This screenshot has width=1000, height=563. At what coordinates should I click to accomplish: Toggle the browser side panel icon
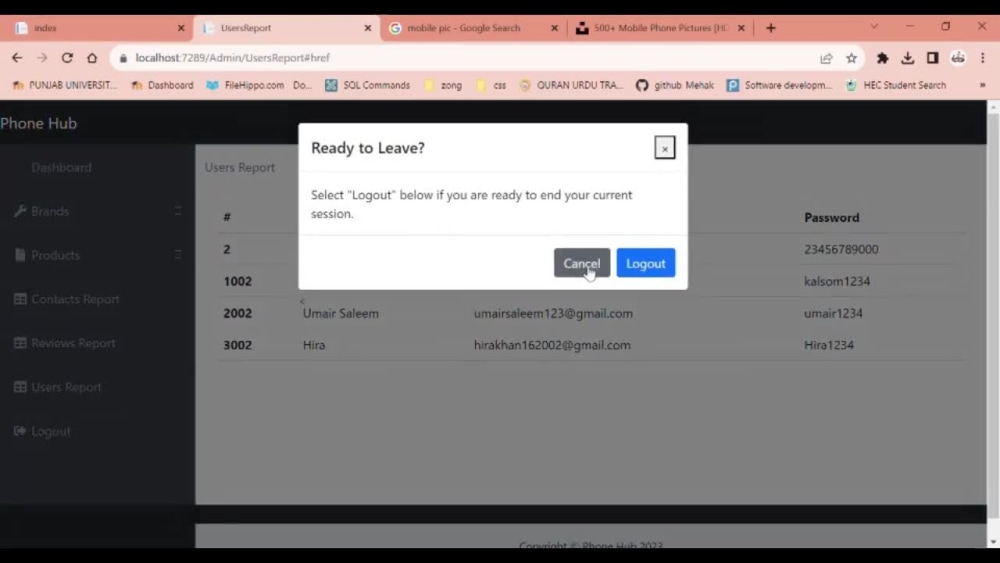click(x=932, y=58)
